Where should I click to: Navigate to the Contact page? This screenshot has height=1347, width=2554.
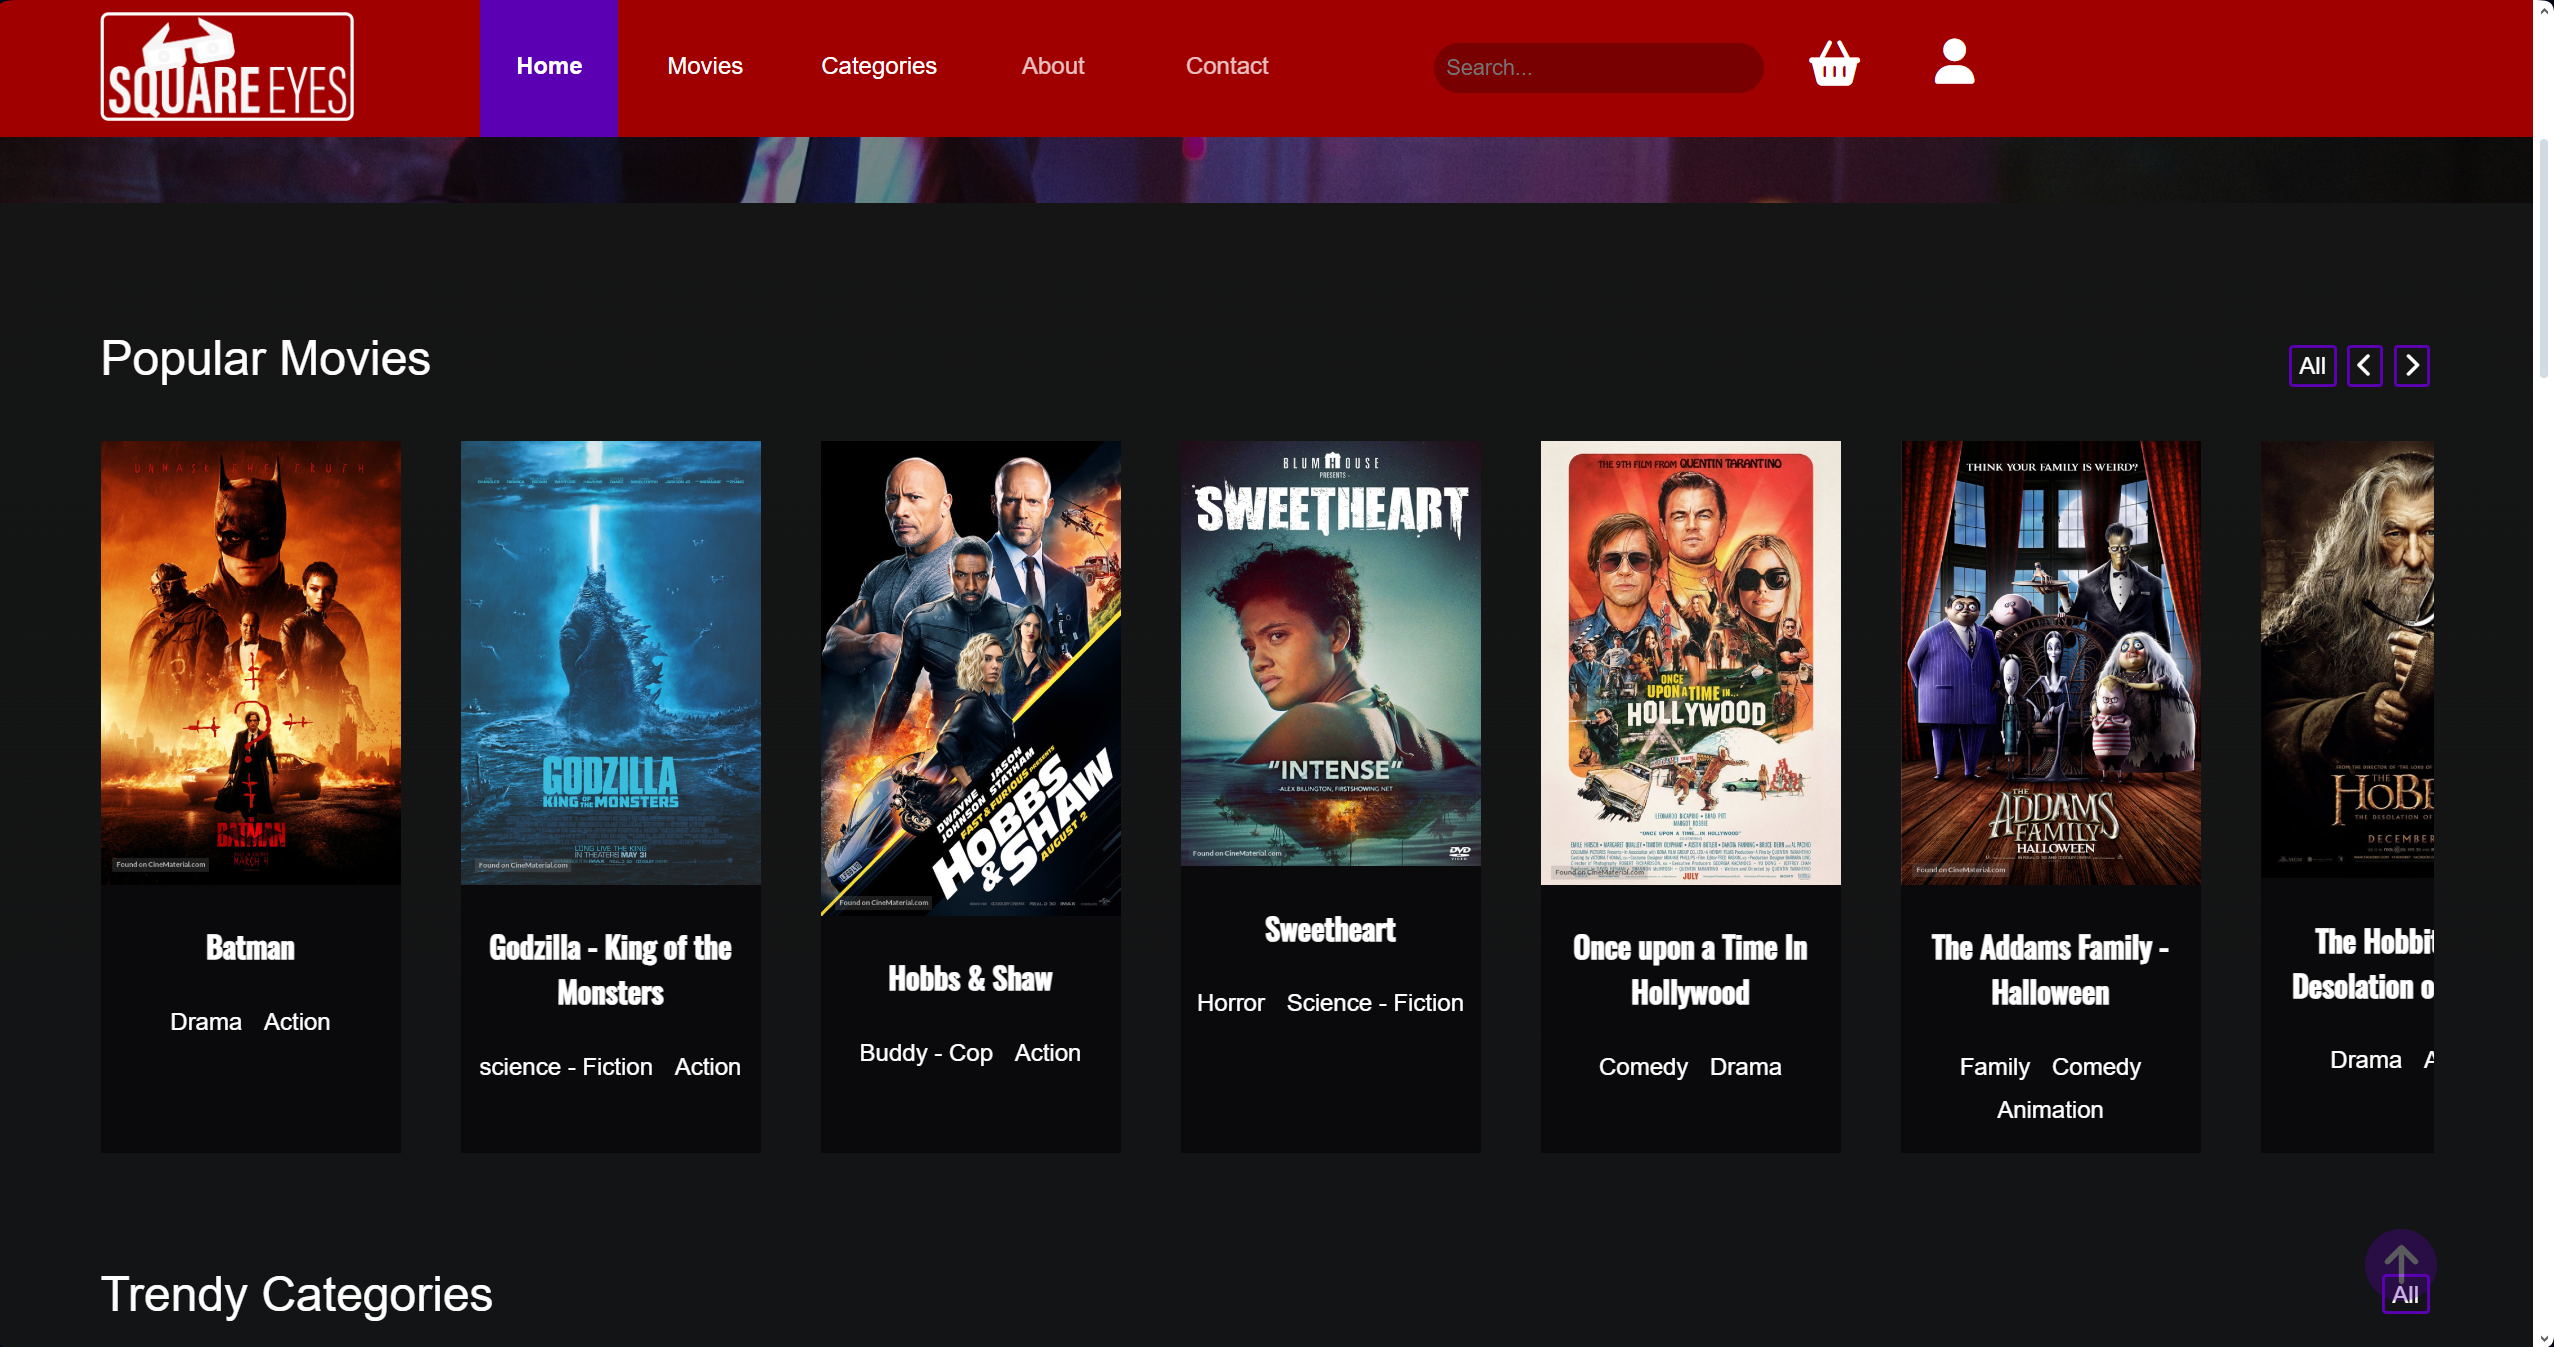(1226, 65)
